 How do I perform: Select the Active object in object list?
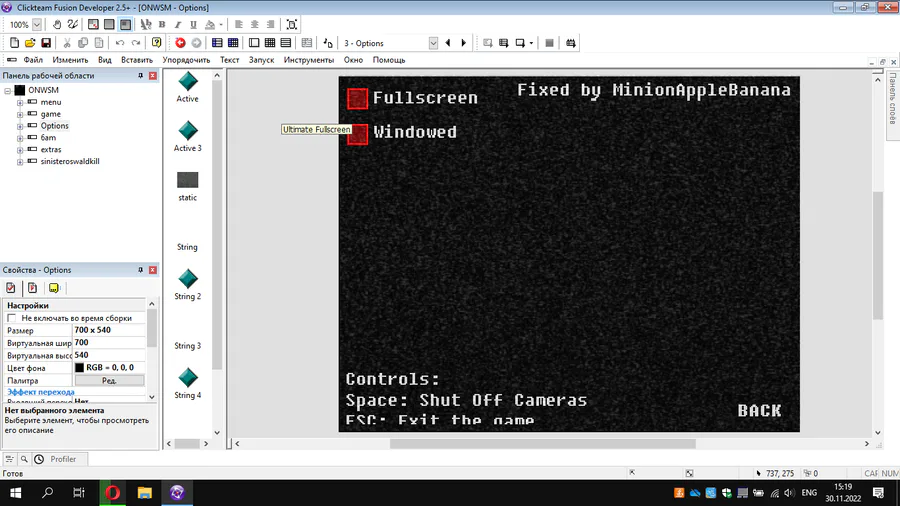188,88
